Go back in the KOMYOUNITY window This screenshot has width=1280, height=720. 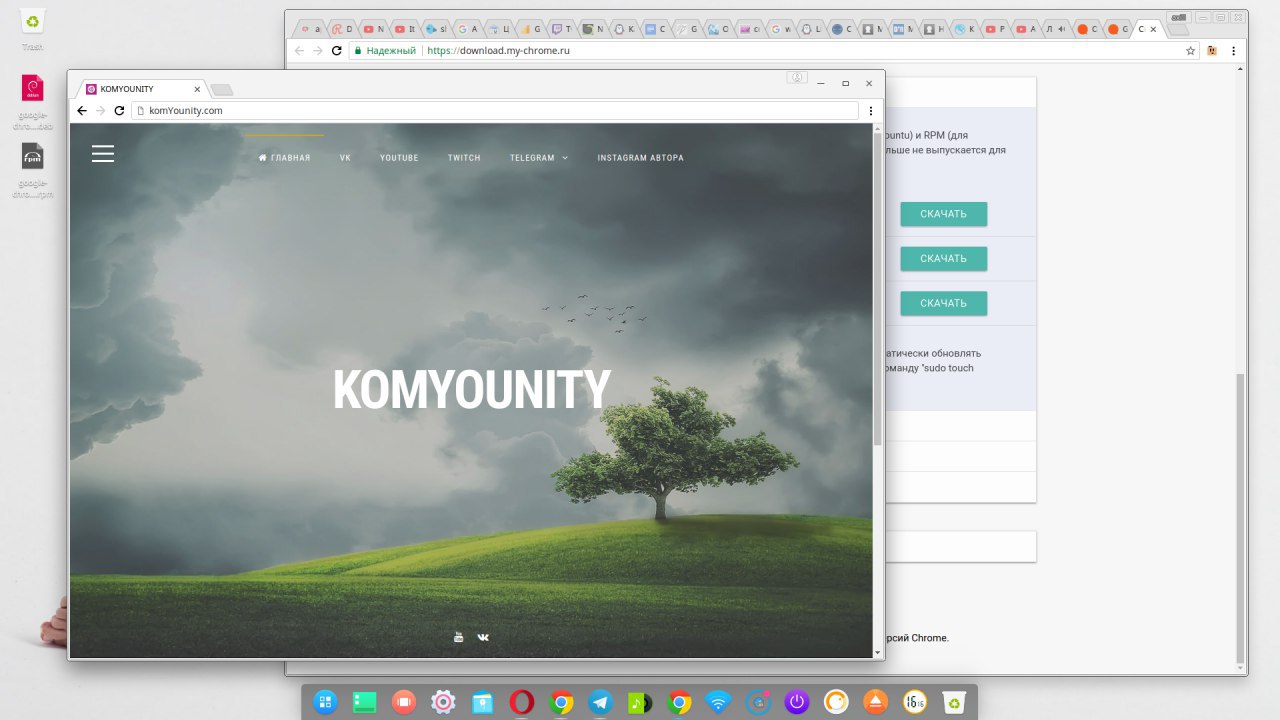coord(82,110)
